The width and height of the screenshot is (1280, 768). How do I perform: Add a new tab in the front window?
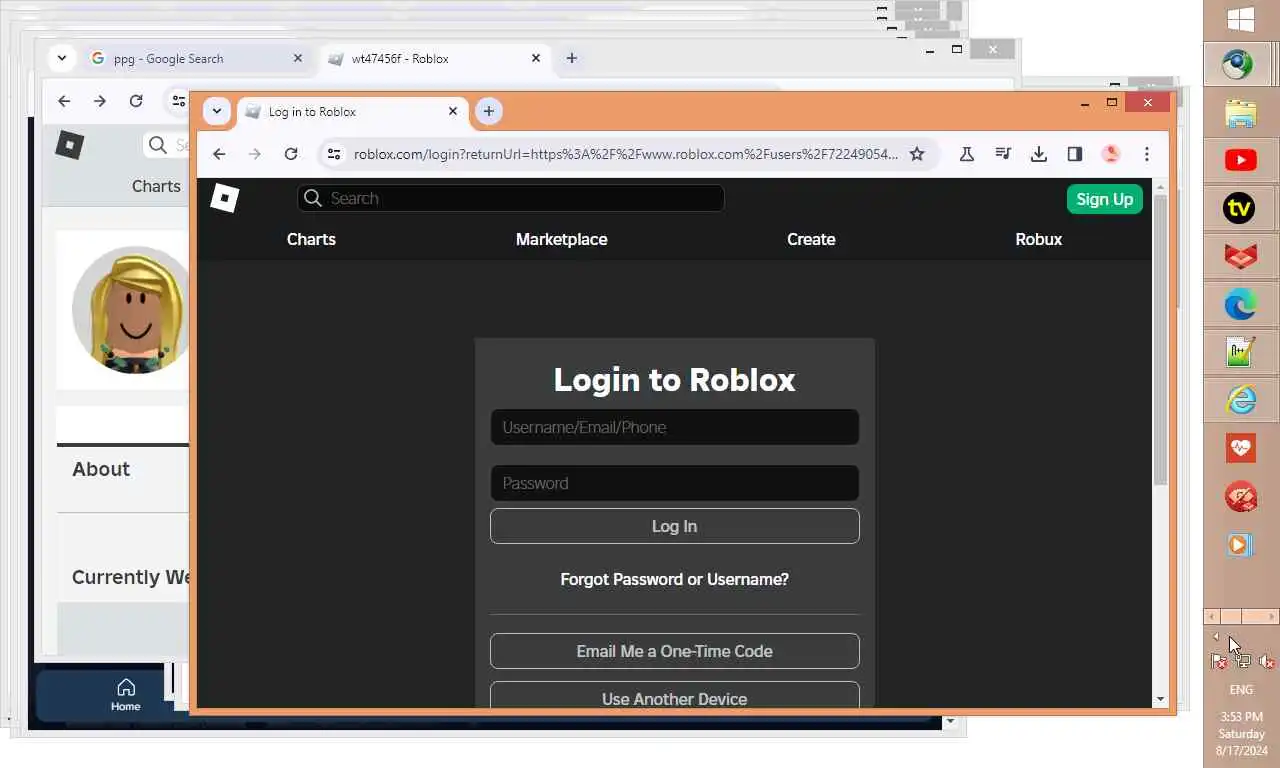(488, 111)
